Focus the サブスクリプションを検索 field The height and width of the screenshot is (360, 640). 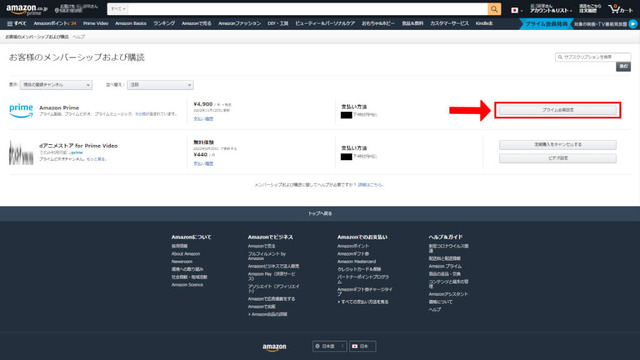click(593, 57)
